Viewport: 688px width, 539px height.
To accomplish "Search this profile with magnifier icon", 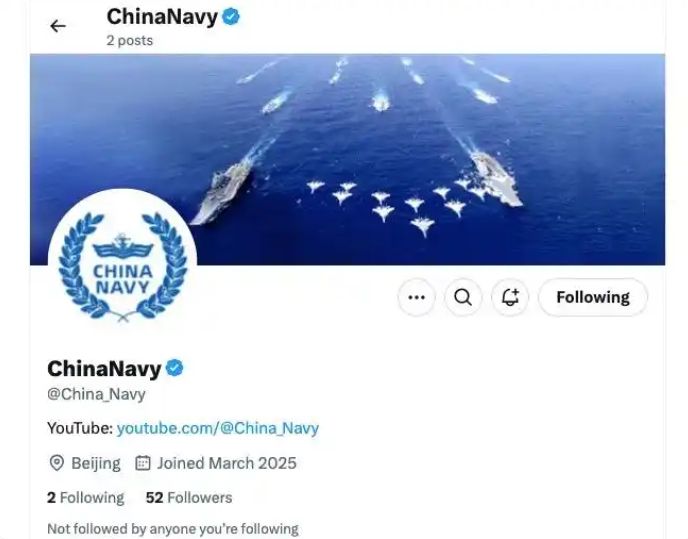I will point(463,297).
